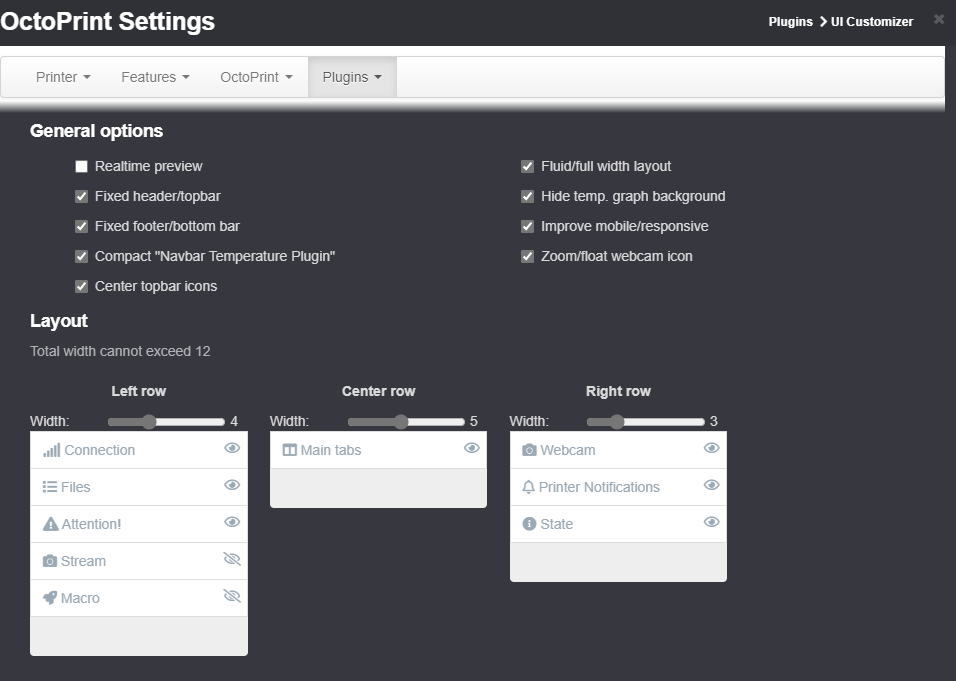The height and width of the screenshot is (681, 956).
Task: Enable the Realtime preview checkbox
Action: coord(81,166)
